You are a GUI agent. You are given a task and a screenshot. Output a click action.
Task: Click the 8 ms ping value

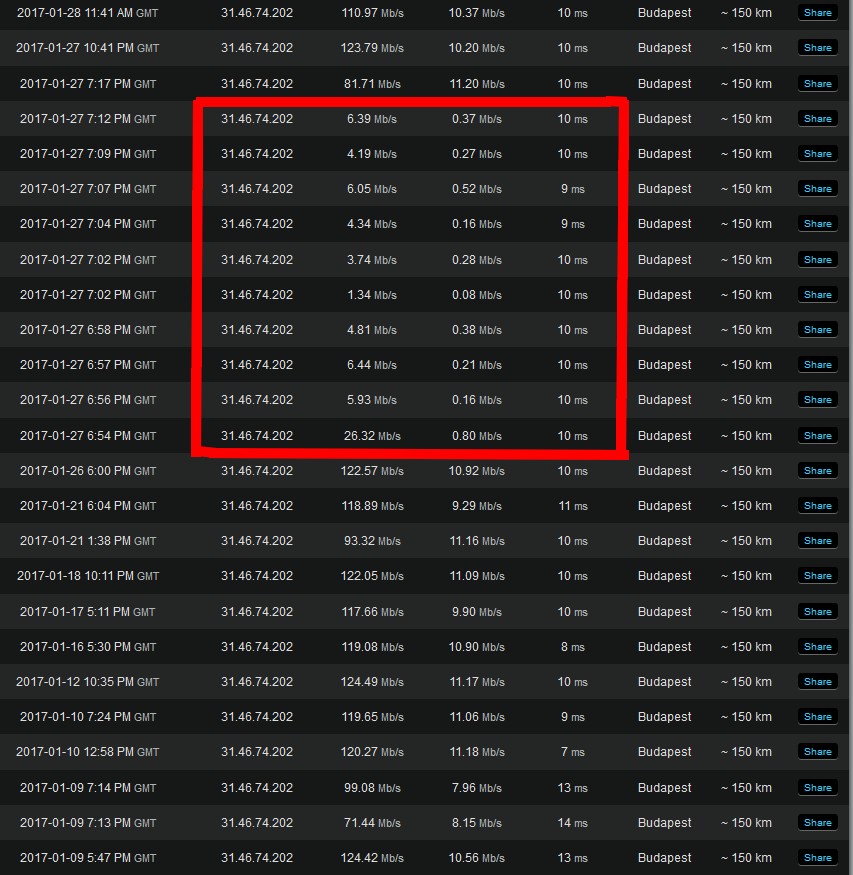pyautogui.click(x=572, y=647)
